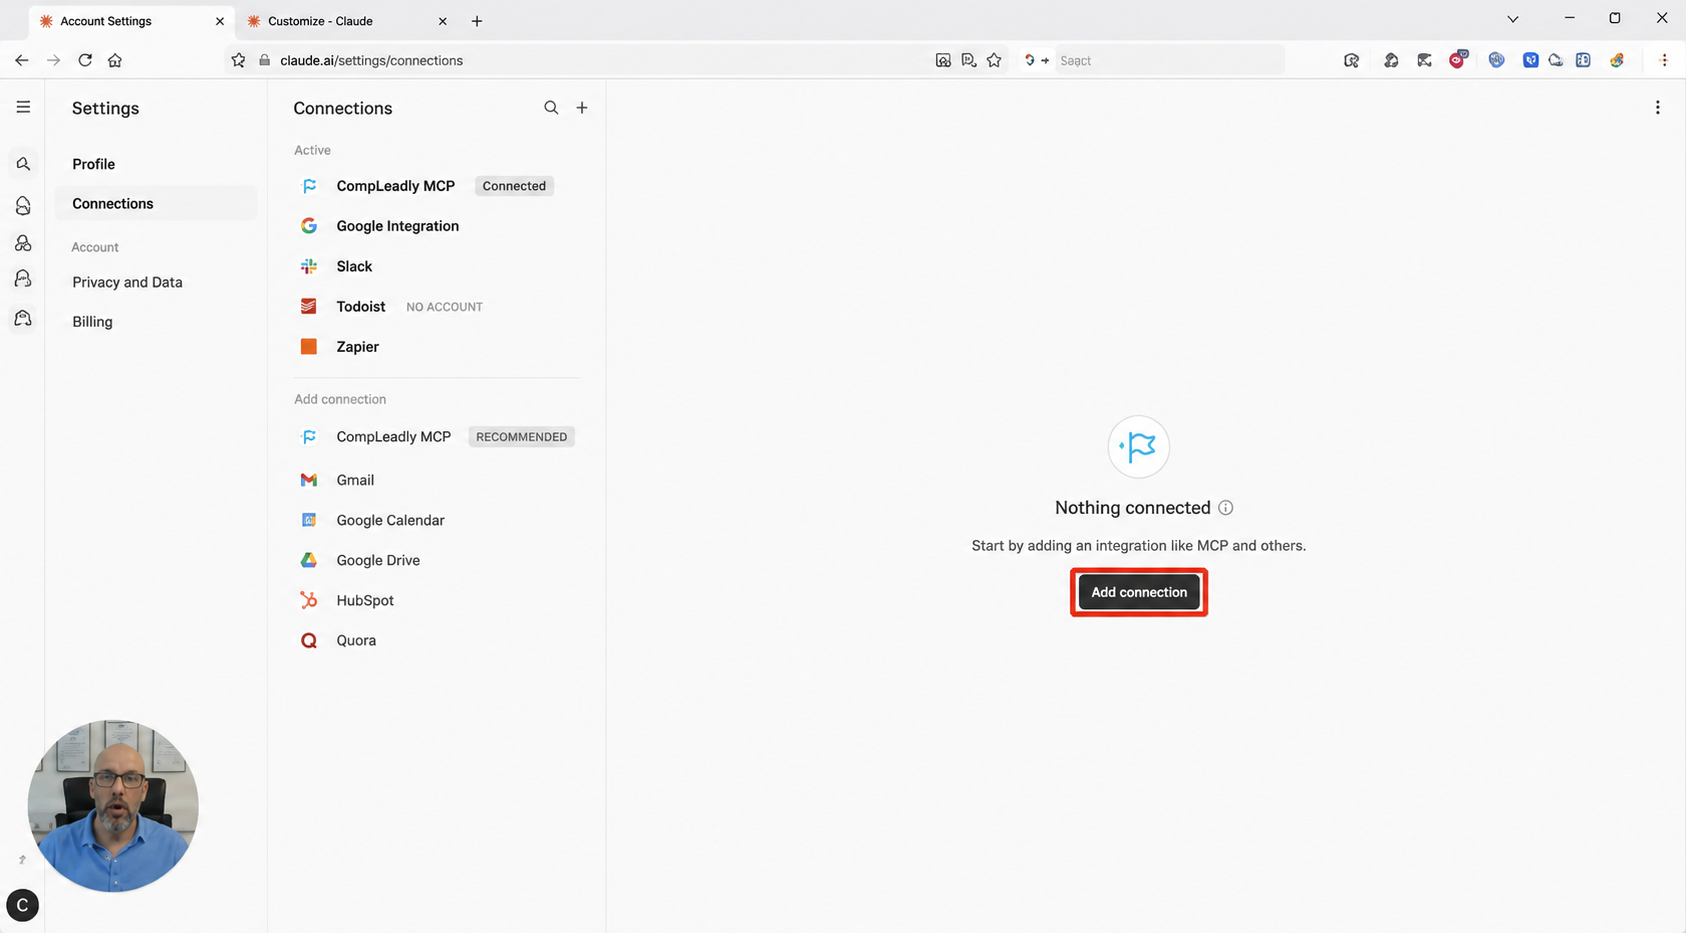Screen dimensions: 1686x933
Task: Click the red extension icon with badge
Action: [x=1458, y=60]
